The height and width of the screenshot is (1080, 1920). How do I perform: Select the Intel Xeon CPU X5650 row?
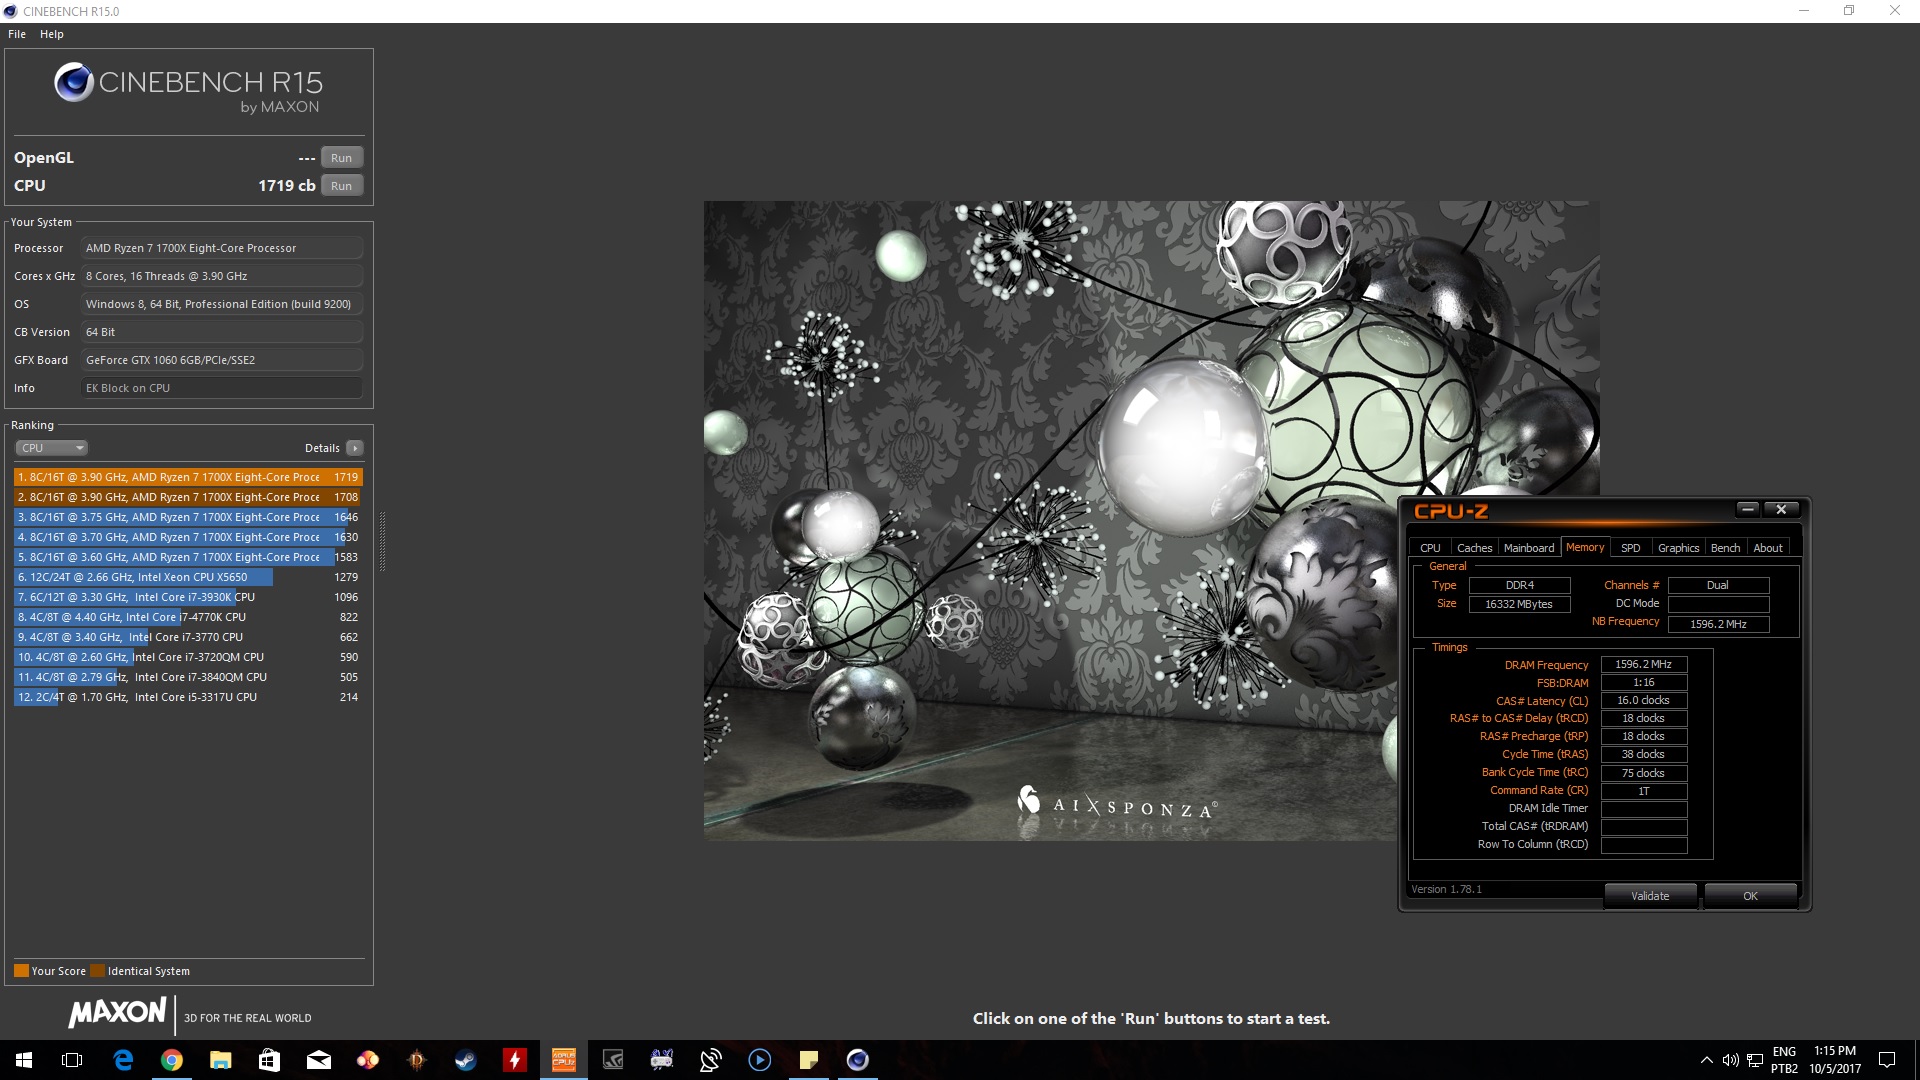(x=188, y=577)
